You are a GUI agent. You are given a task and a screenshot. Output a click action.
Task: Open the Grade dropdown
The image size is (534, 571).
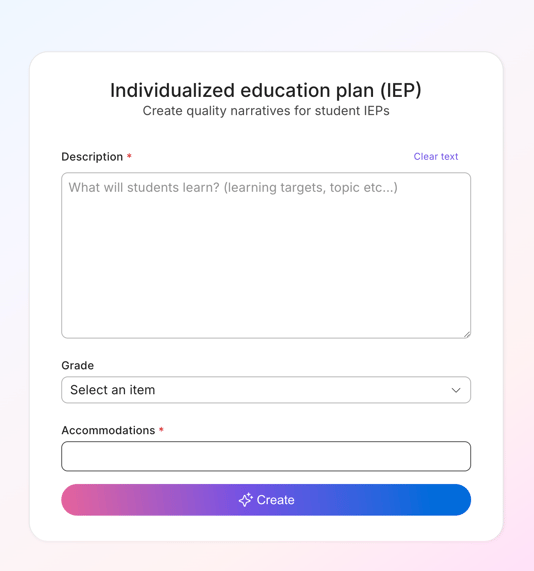(x=266, y=390)
